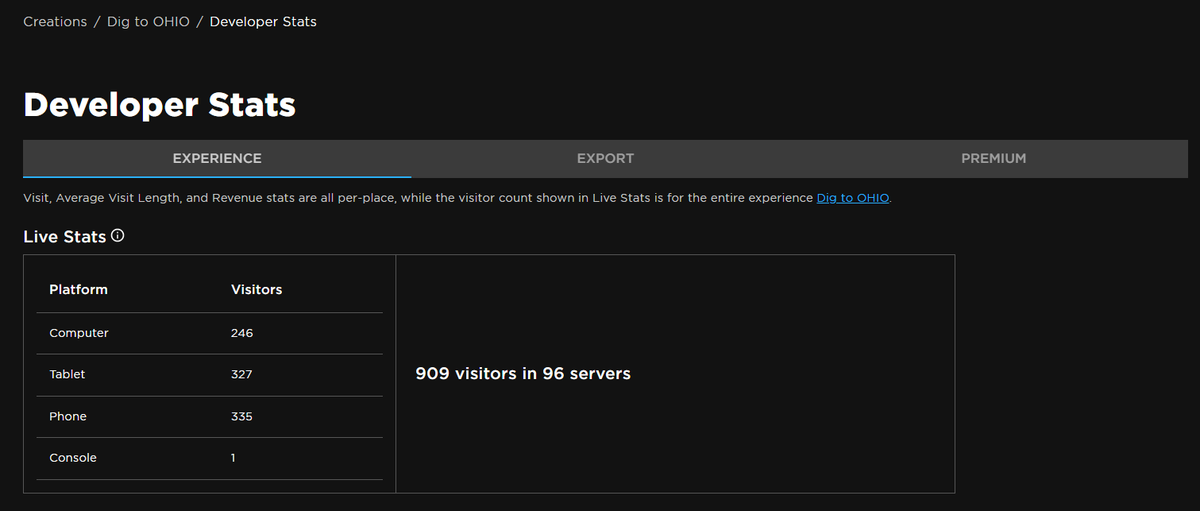1200x511 pixels.
Task: Click the Developer Stats page heading
Action: point(159,104)
